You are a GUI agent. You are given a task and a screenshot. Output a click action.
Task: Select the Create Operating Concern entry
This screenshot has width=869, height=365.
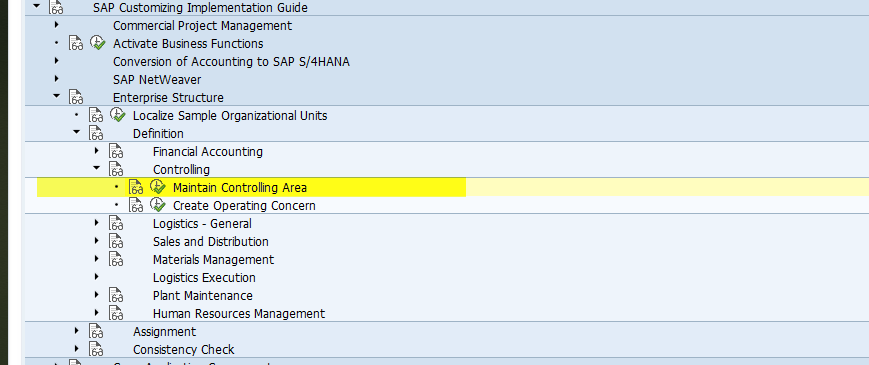coord(244,205)
